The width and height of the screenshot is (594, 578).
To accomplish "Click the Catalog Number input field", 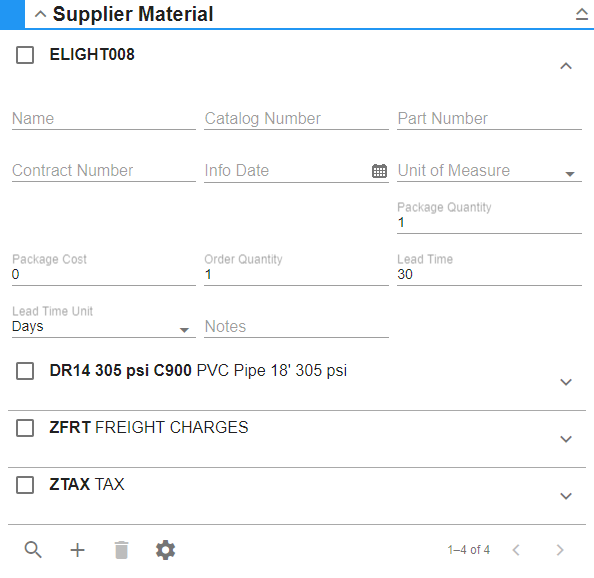I will (296, 119).
